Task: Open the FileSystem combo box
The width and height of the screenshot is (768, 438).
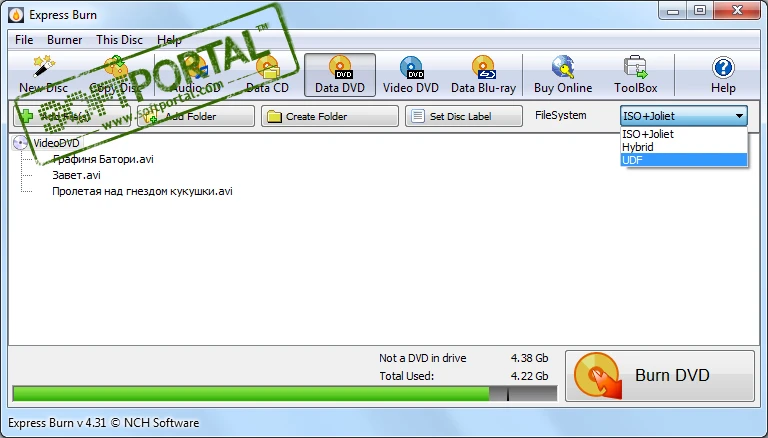Action: tap(683, 116)
